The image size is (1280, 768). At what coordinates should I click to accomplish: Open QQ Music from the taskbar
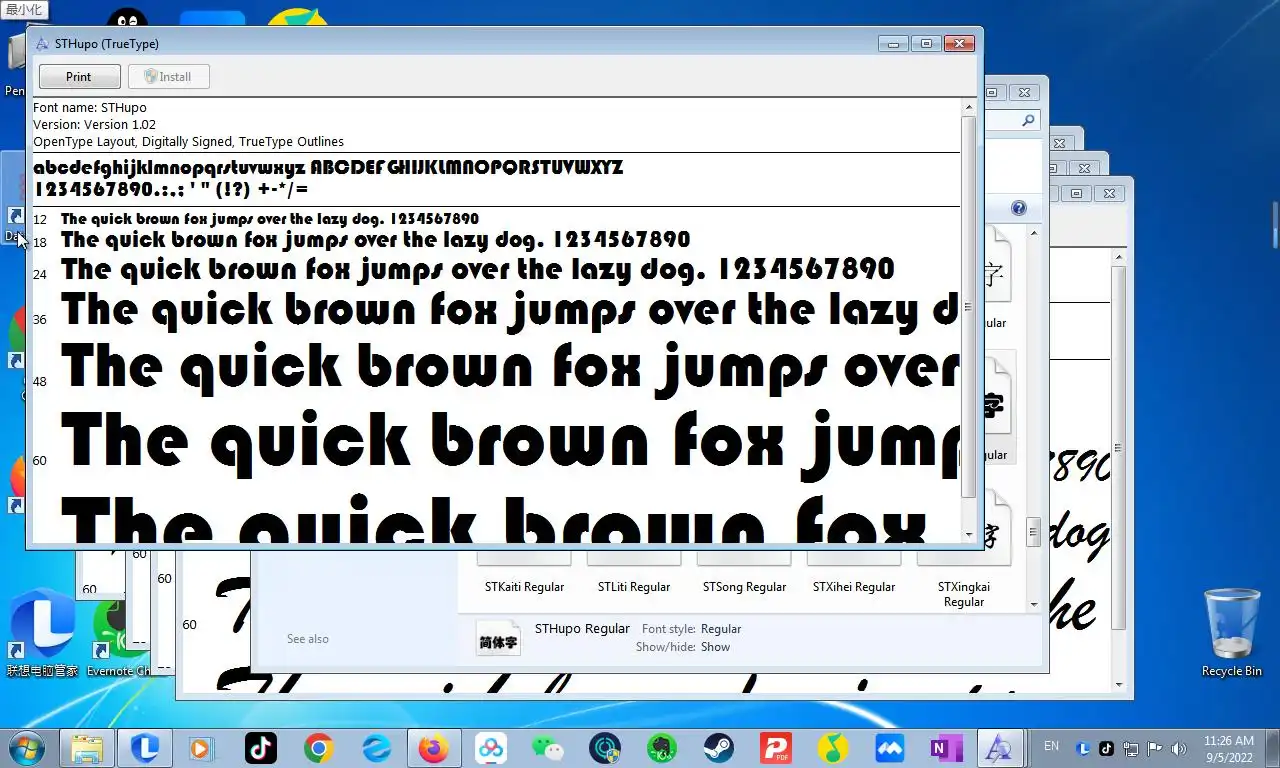click(x=833, y=748)
